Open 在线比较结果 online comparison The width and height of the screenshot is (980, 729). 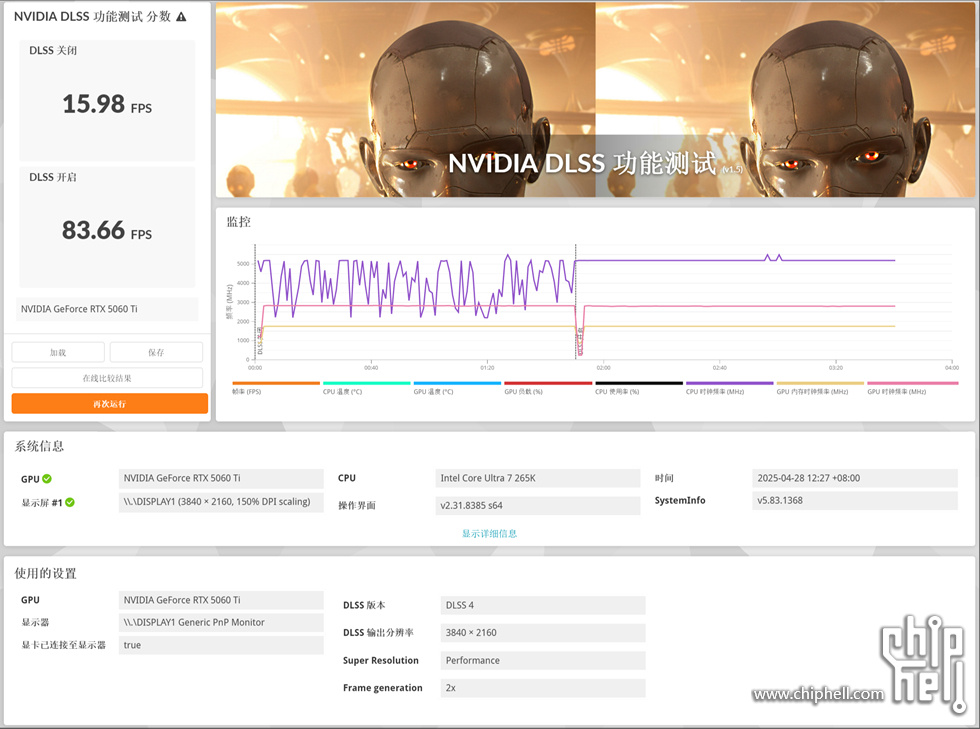click(107, 378)
